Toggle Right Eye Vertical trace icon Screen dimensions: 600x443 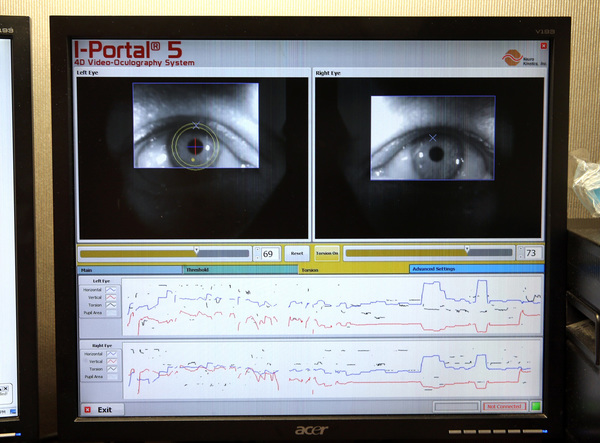pyautogui.click(x=112, y=361)
